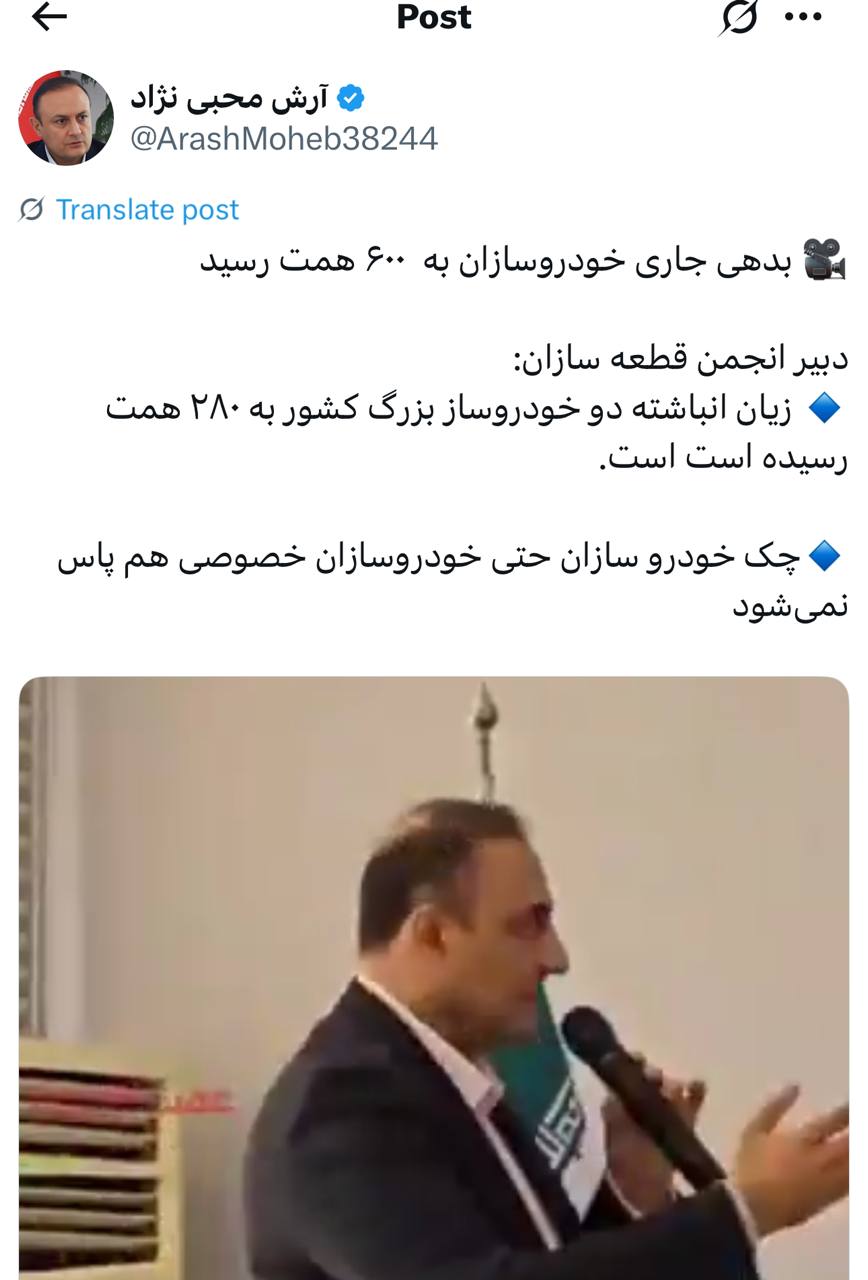Tap the red watermark in video

[198, 1103]
